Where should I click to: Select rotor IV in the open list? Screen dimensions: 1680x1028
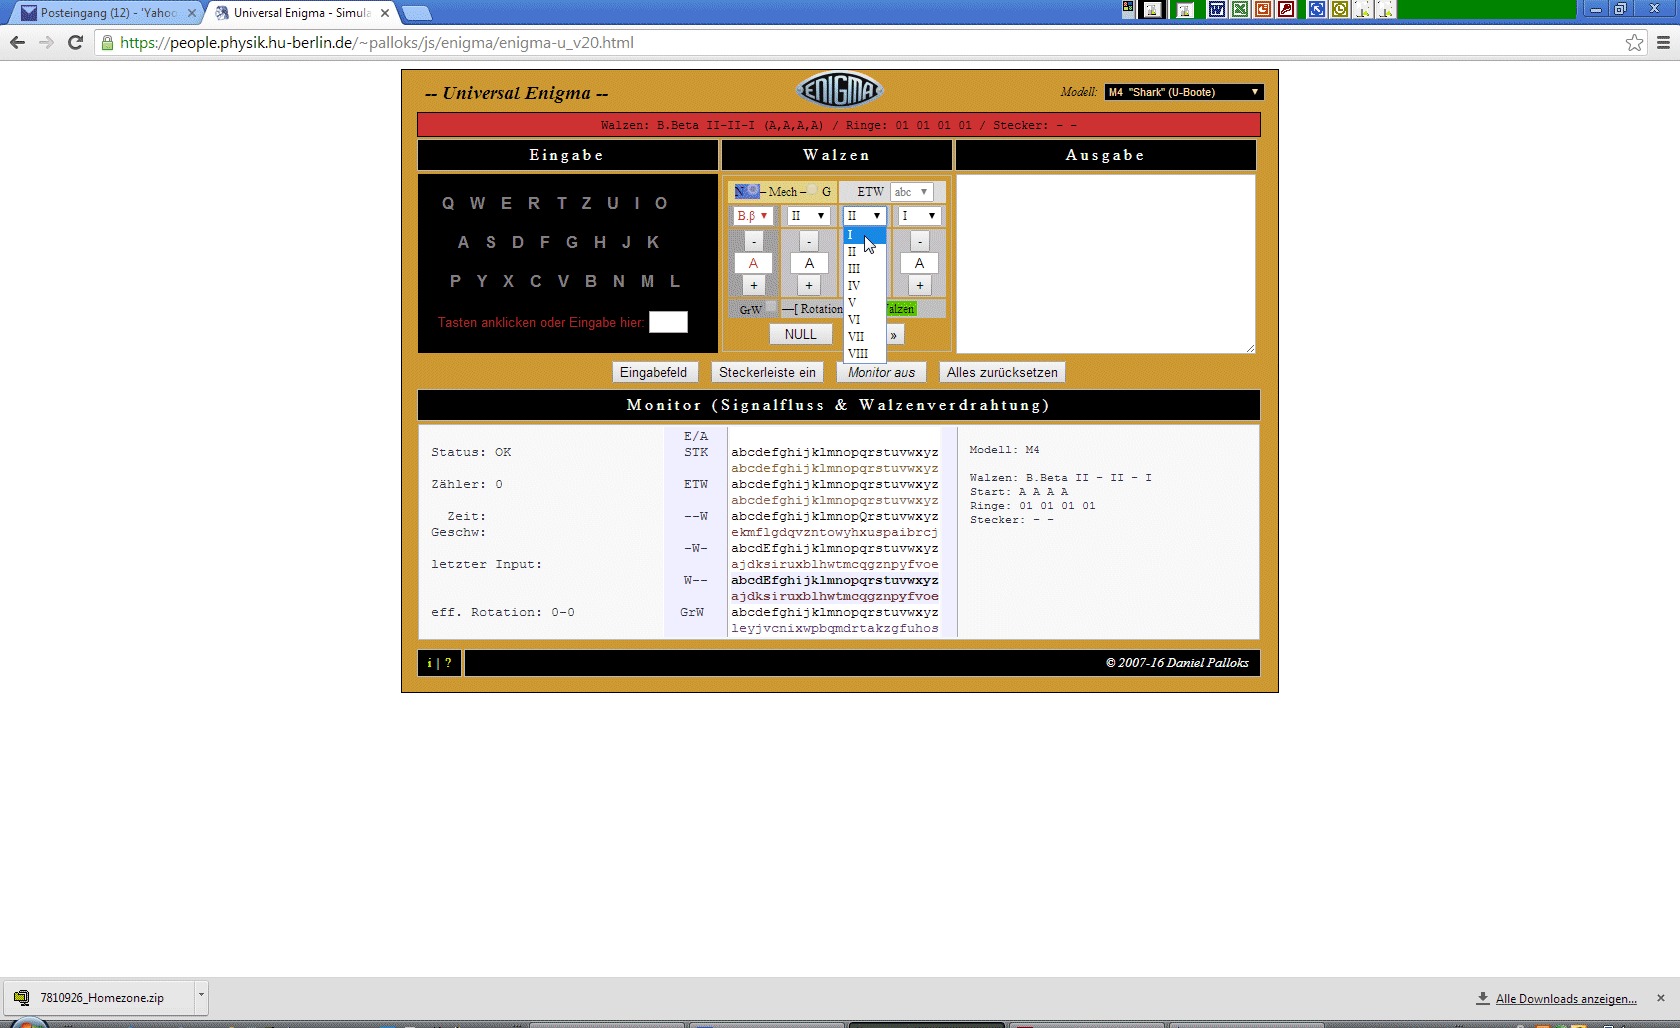pyautogui.click(x=865, y=286)
